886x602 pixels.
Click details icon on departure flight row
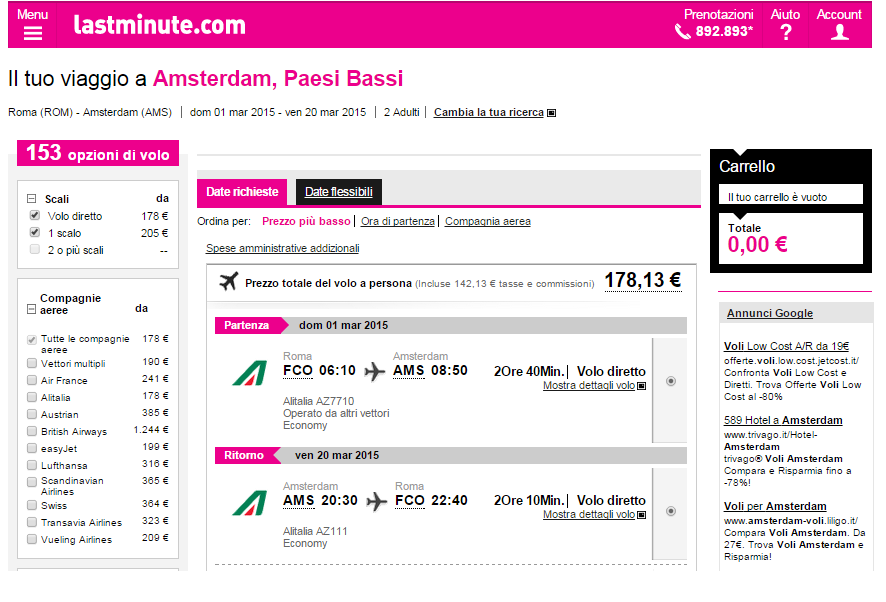[641, 386]
